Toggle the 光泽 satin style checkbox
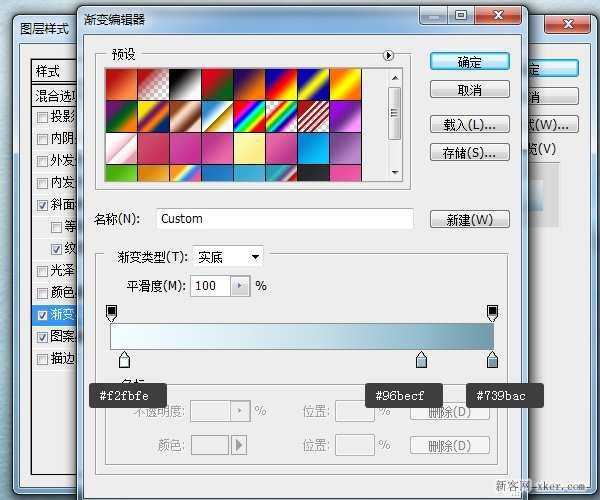This screenshot has width=600, height=500. pyautogui.click(x=41, y=271)
